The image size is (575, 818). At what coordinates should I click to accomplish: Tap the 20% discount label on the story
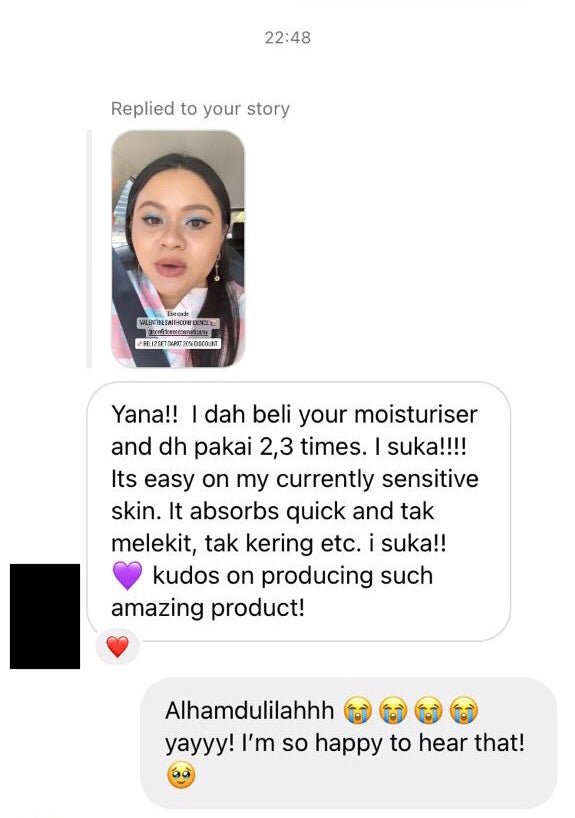[178, 344]
